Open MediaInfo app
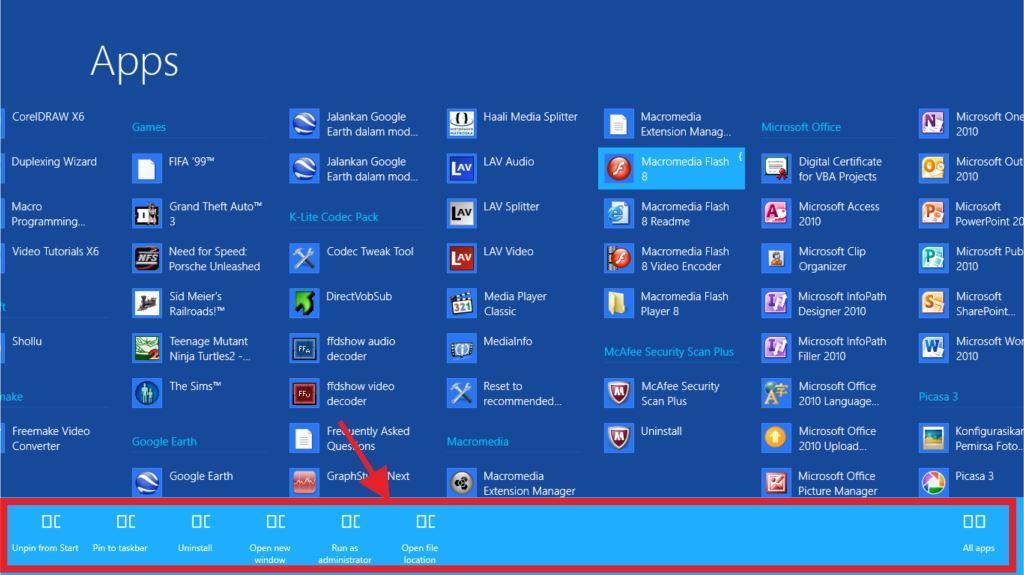Screen dimensions: 1024x575 pos(490,349)
